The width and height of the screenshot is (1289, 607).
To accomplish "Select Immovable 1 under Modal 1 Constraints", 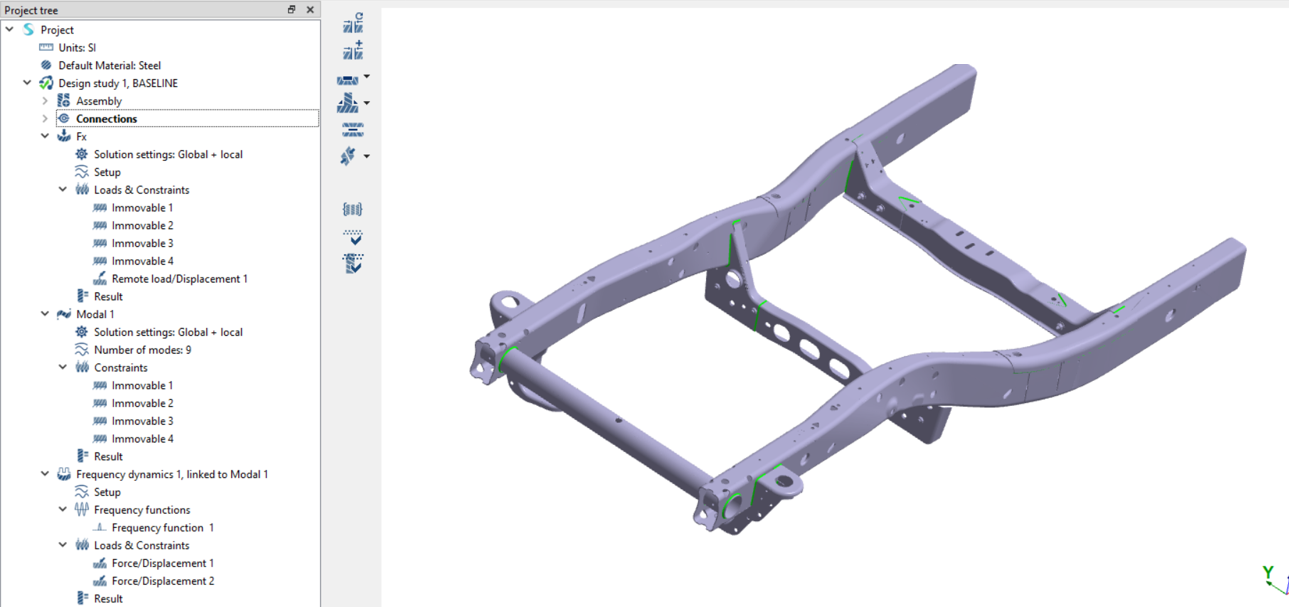I will (x=142, y=385).
